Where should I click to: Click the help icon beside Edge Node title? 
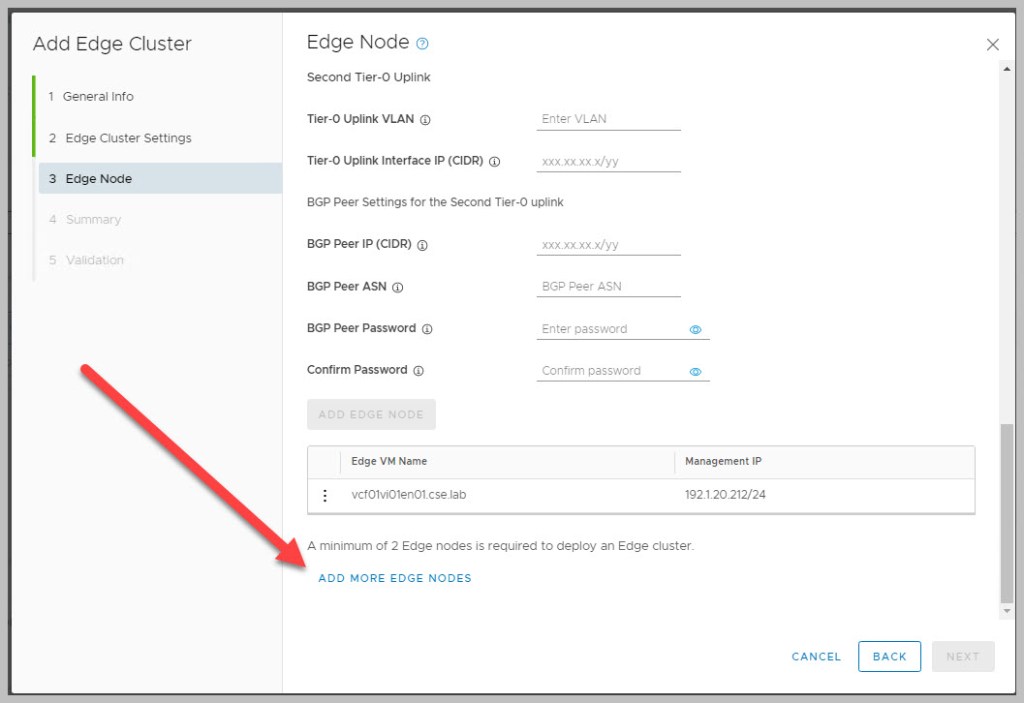(x=422, y=43)
